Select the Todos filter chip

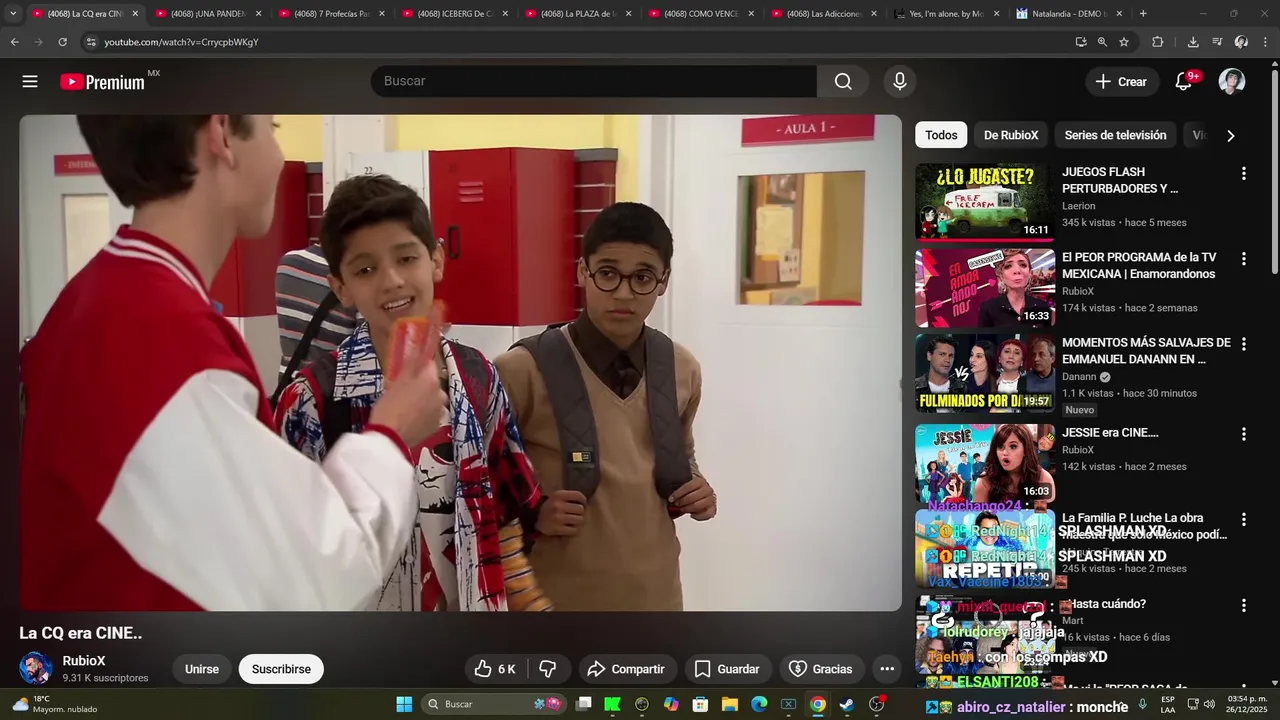click(941, 135)
